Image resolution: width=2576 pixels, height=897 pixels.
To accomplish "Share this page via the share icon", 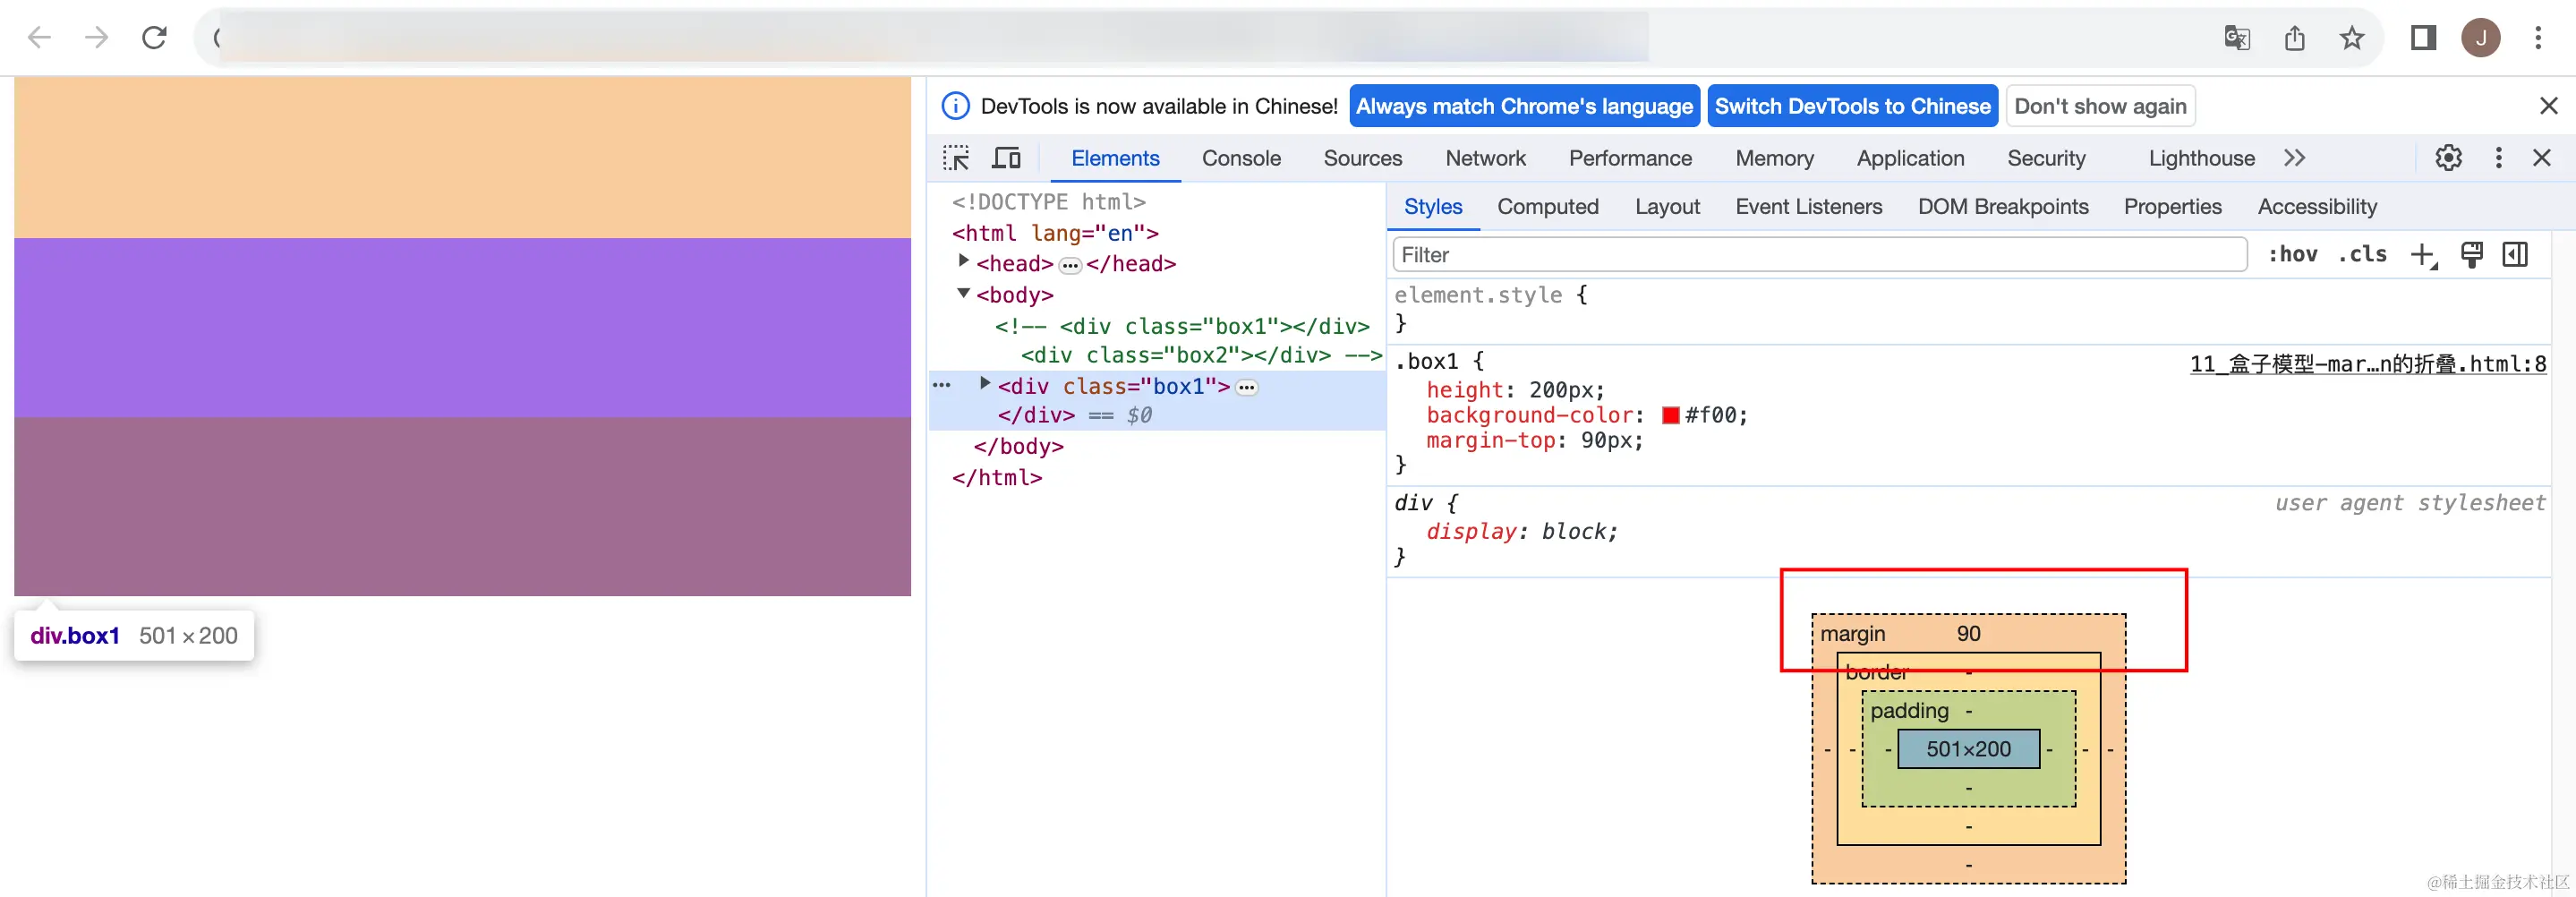I will coord(2294,38).
